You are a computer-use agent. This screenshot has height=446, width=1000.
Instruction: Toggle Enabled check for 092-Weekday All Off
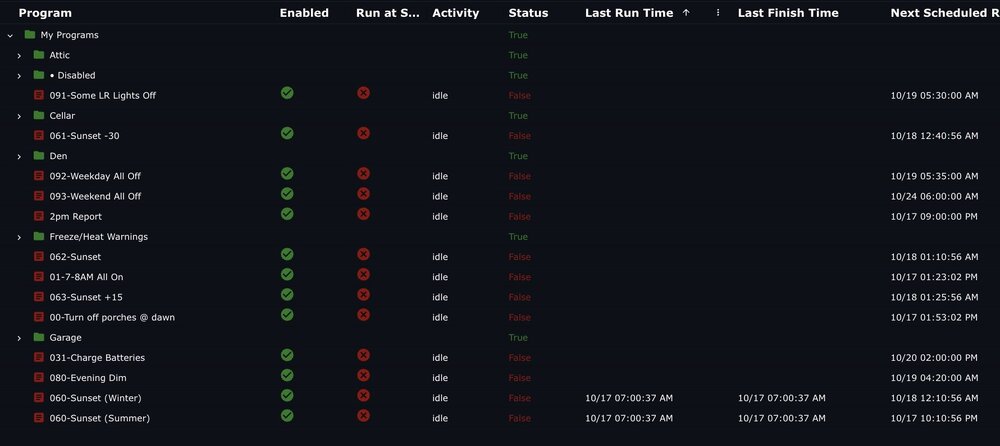tap(287, 174)
